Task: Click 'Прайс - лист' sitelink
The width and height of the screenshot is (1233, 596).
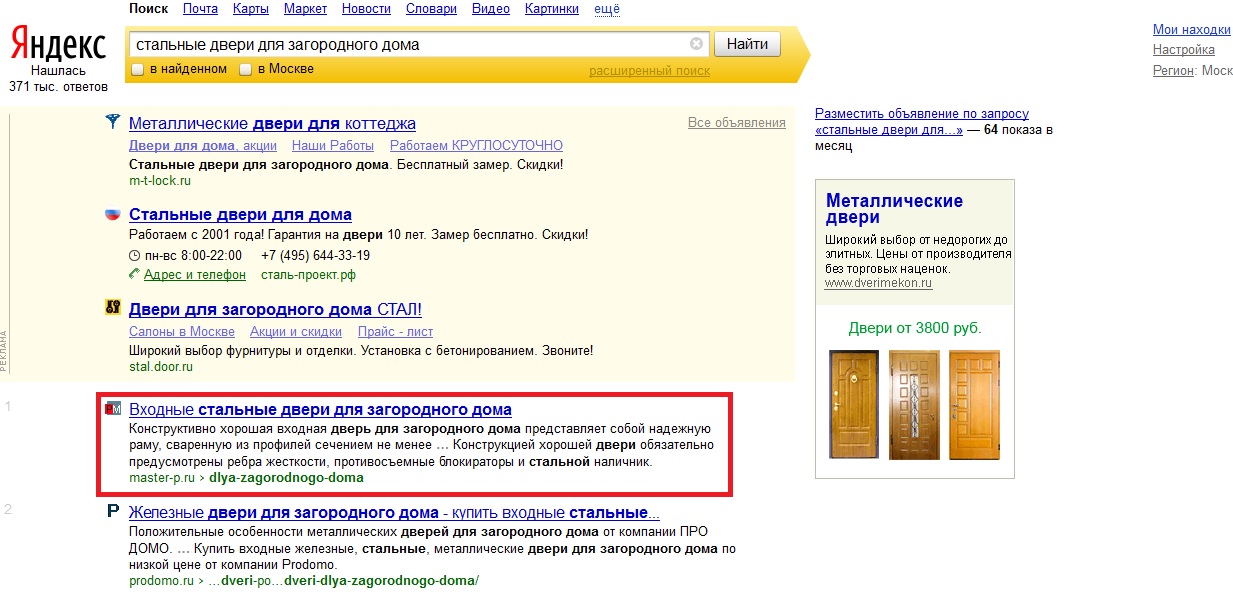Action: click(x=395, y=332)
